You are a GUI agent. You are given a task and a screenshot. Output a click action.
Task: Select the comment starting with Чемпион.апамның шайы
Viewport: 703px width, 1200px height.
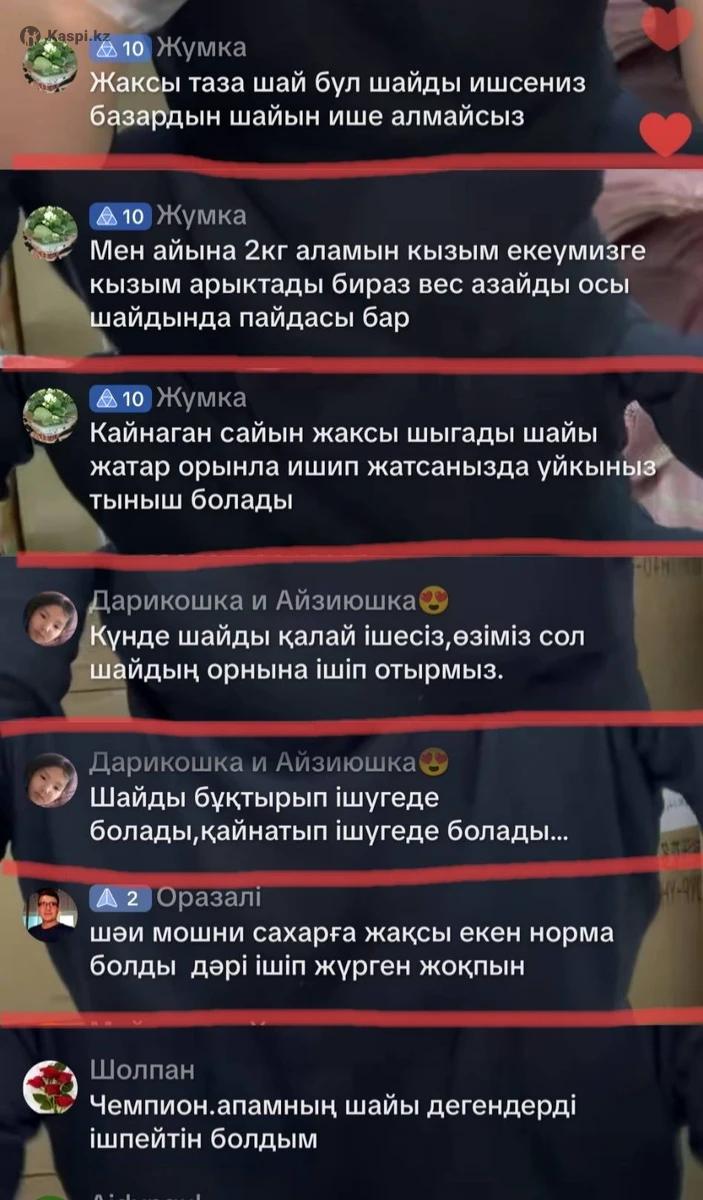(347, 1122)
